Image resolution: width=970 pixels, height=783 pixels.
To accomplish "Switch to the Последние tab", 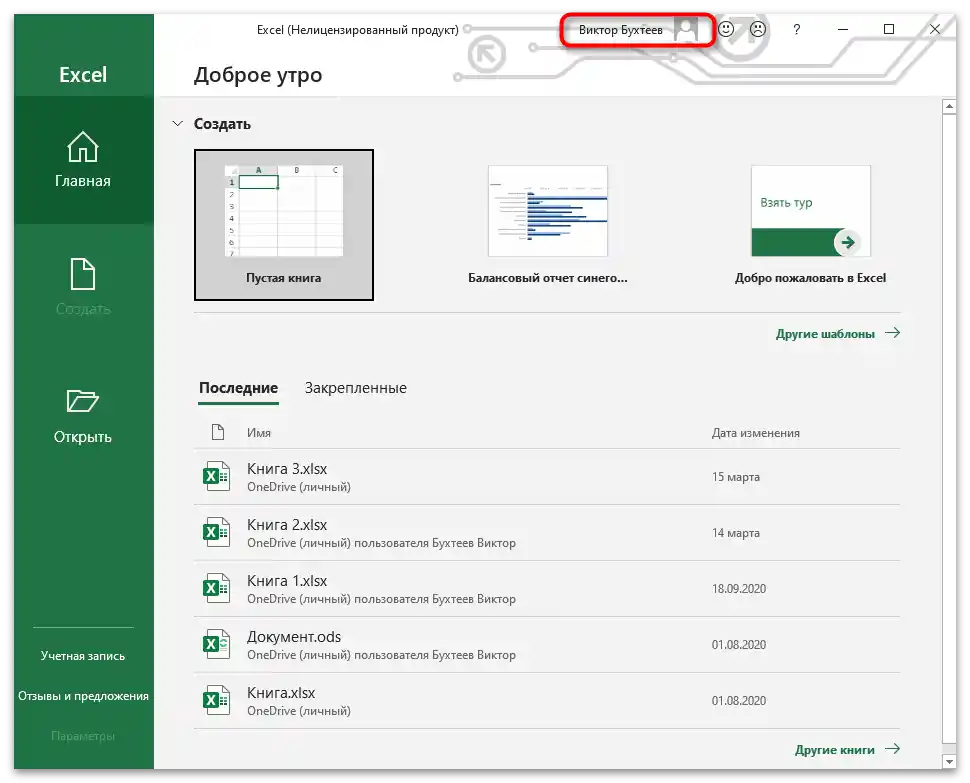I will click(x=238, y=388).
